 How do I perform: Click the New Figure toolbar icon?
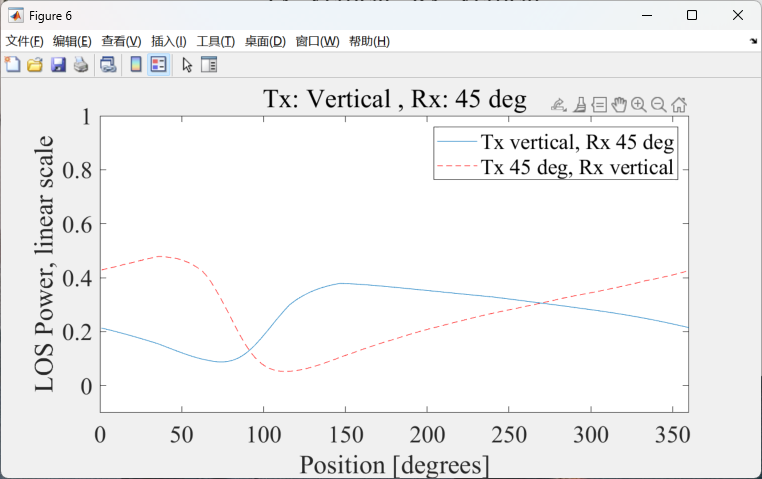(x=13, y=64)
